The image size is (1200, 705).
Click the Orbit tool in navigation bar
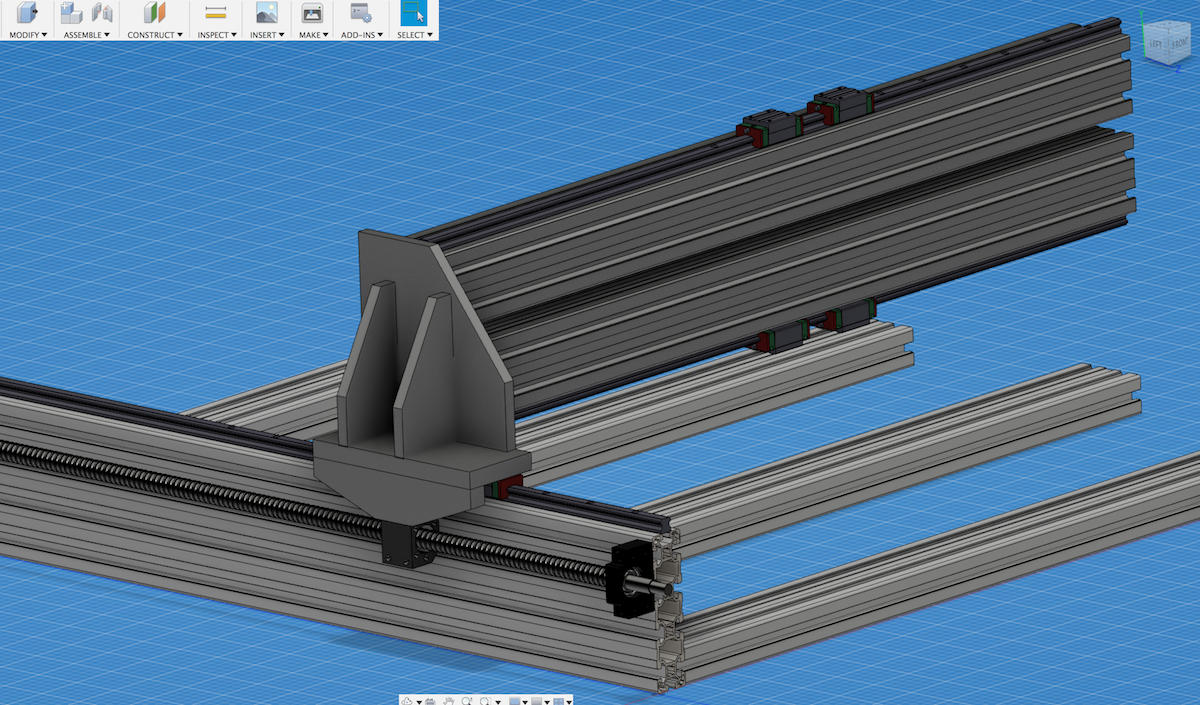tap(407, 702)
